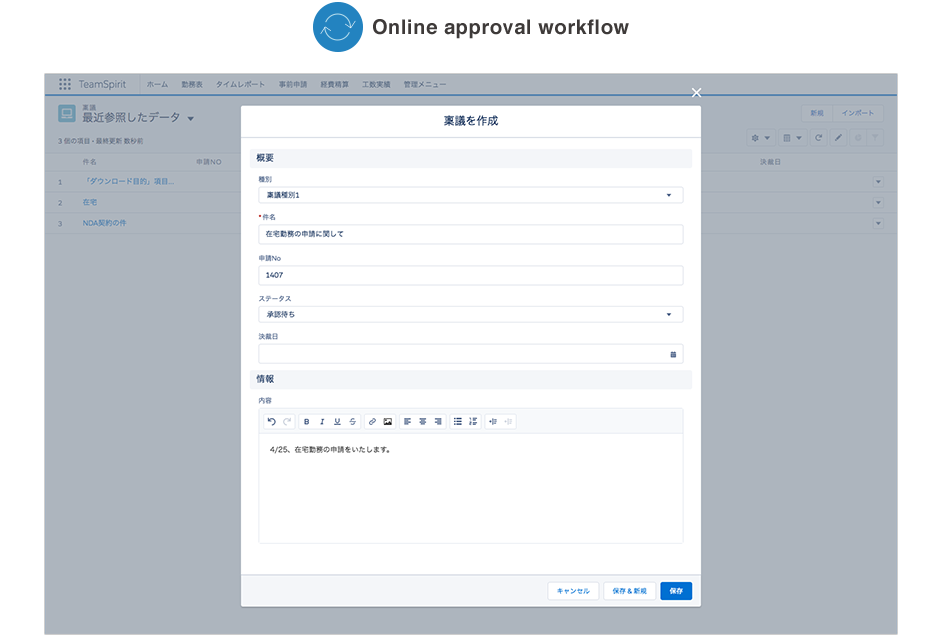Open the calendar picker for 決裁日

pos(673,354)
